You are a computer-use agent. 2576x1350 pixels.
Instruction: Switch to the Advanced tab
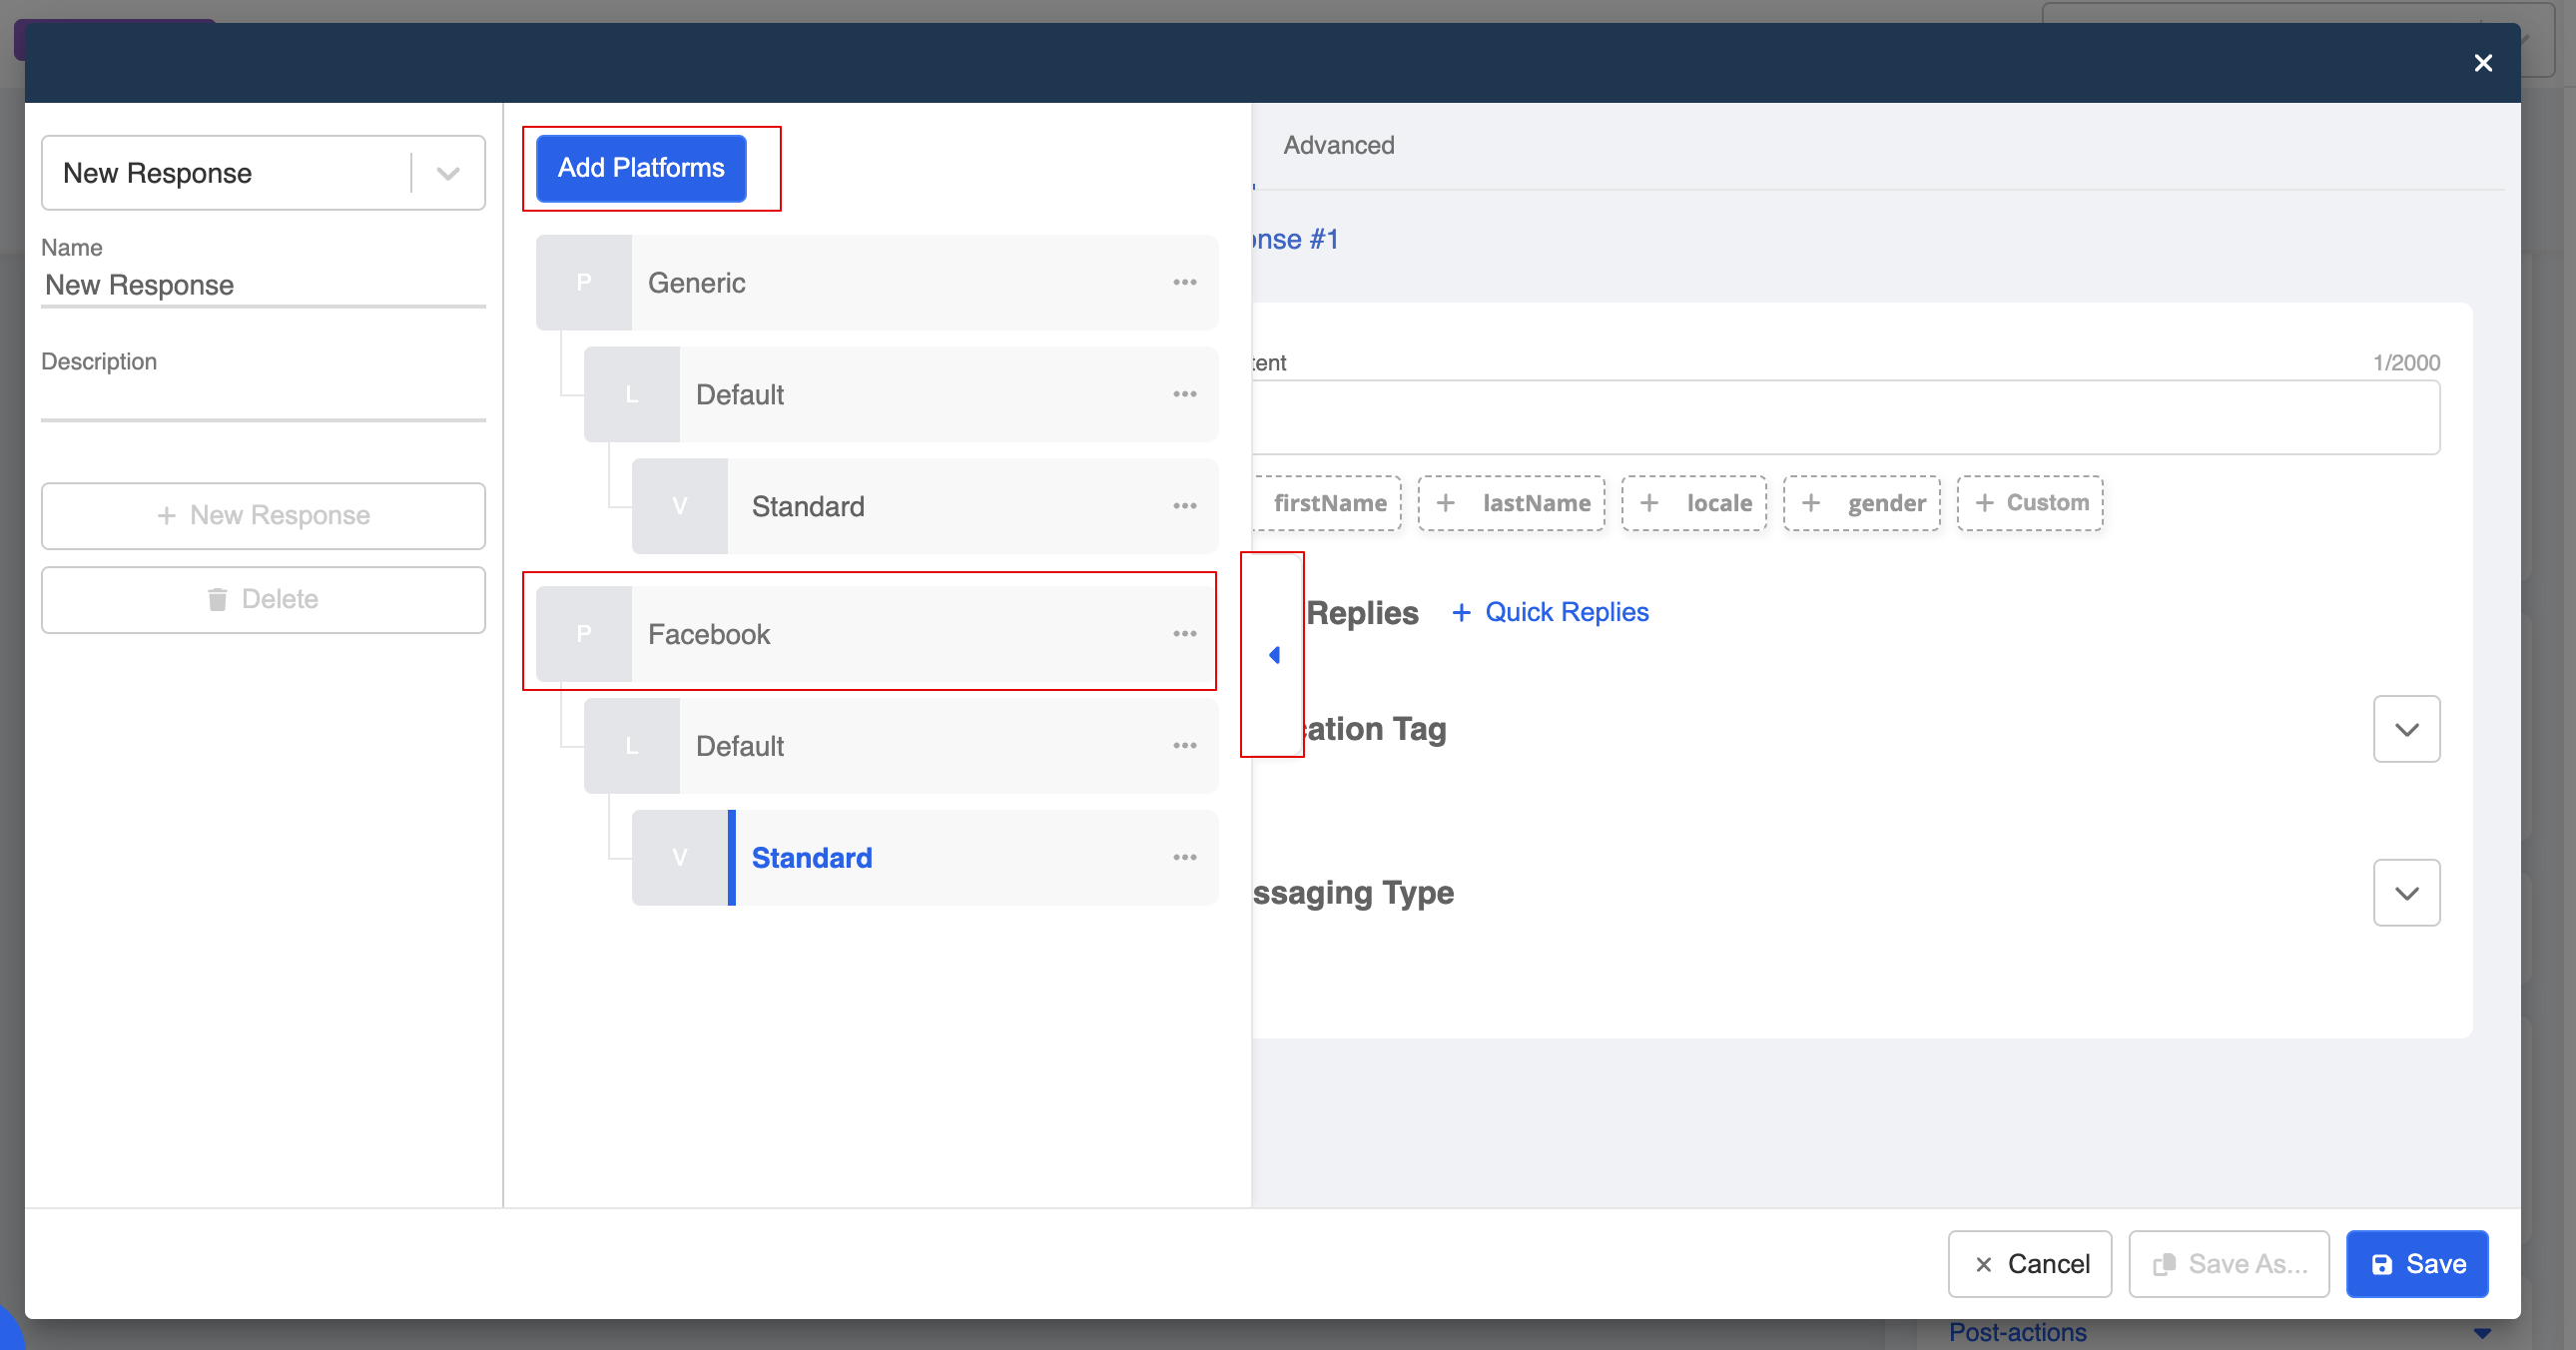click(x=1338, y=145)
